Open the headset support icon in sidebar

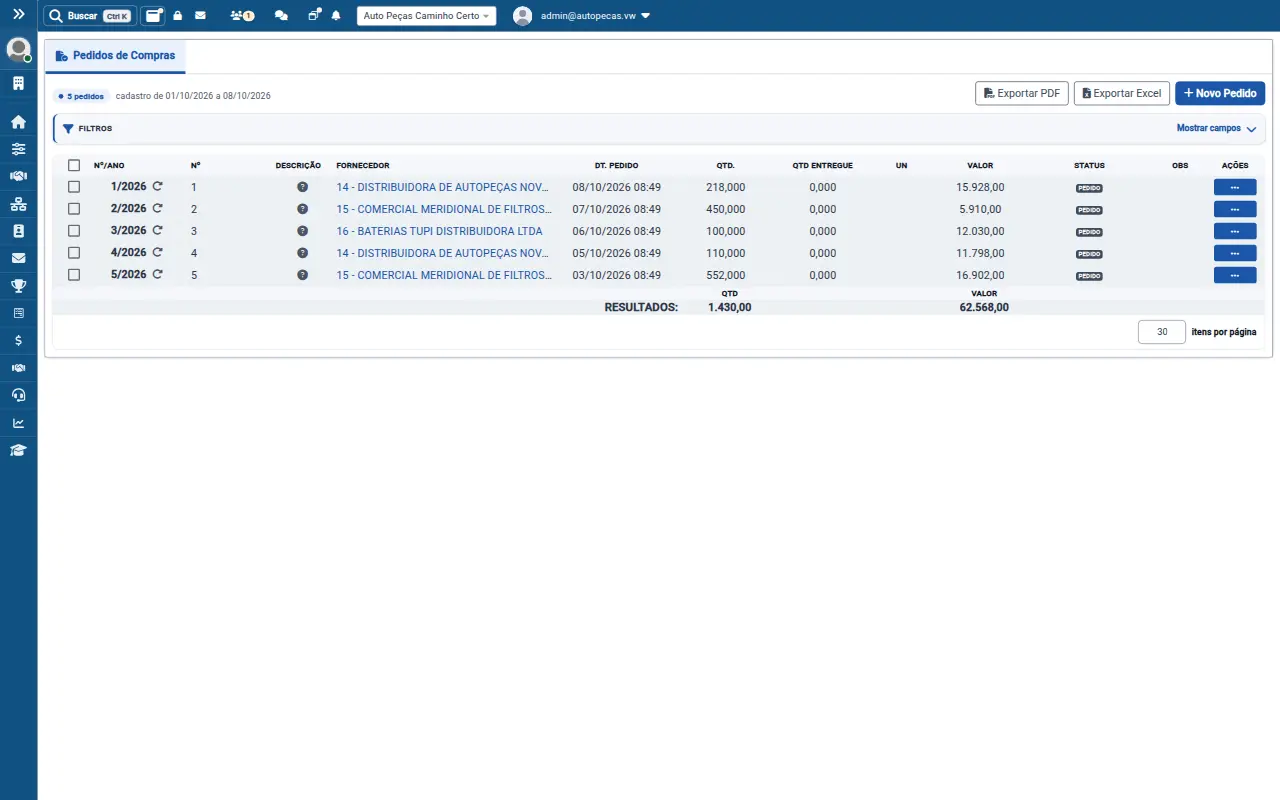point(18,395)
